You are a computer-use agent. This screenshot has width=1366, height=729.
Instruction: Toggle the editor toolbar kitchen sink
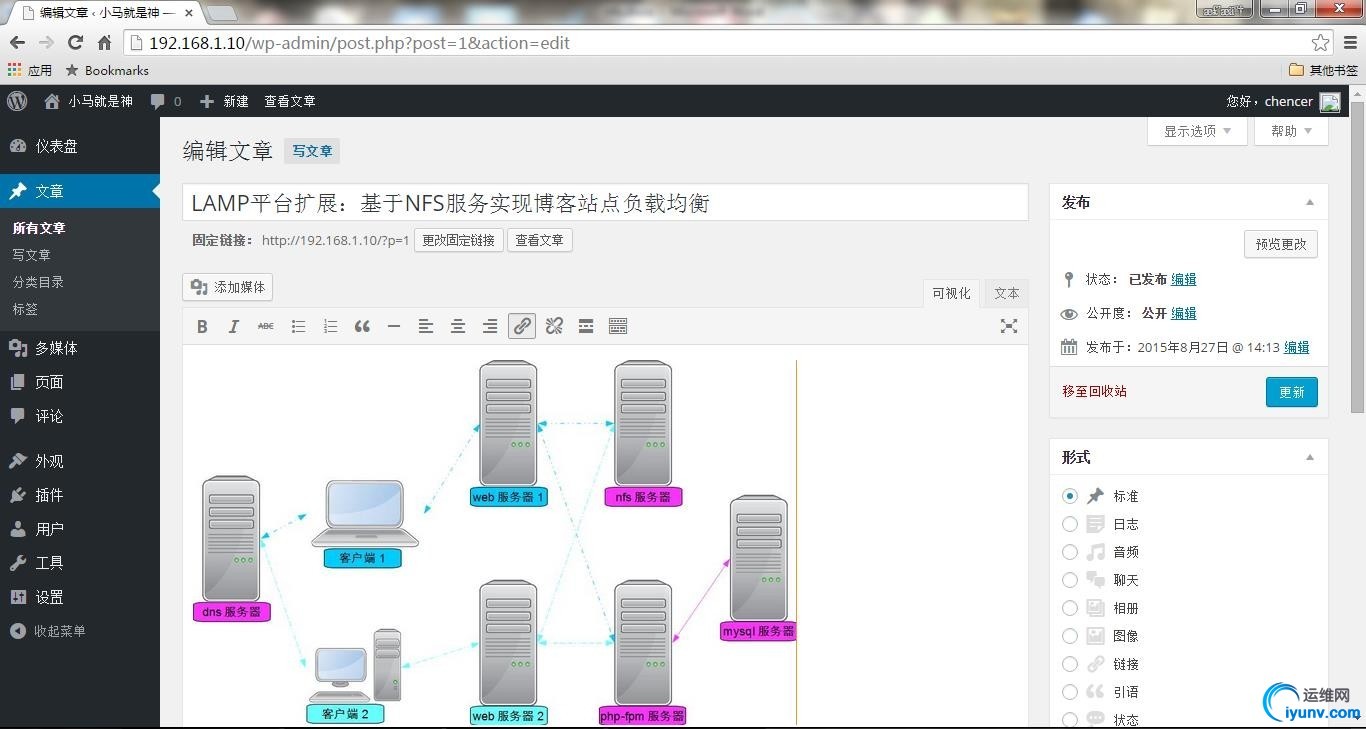pyautogui.click(x=618, y=326)
